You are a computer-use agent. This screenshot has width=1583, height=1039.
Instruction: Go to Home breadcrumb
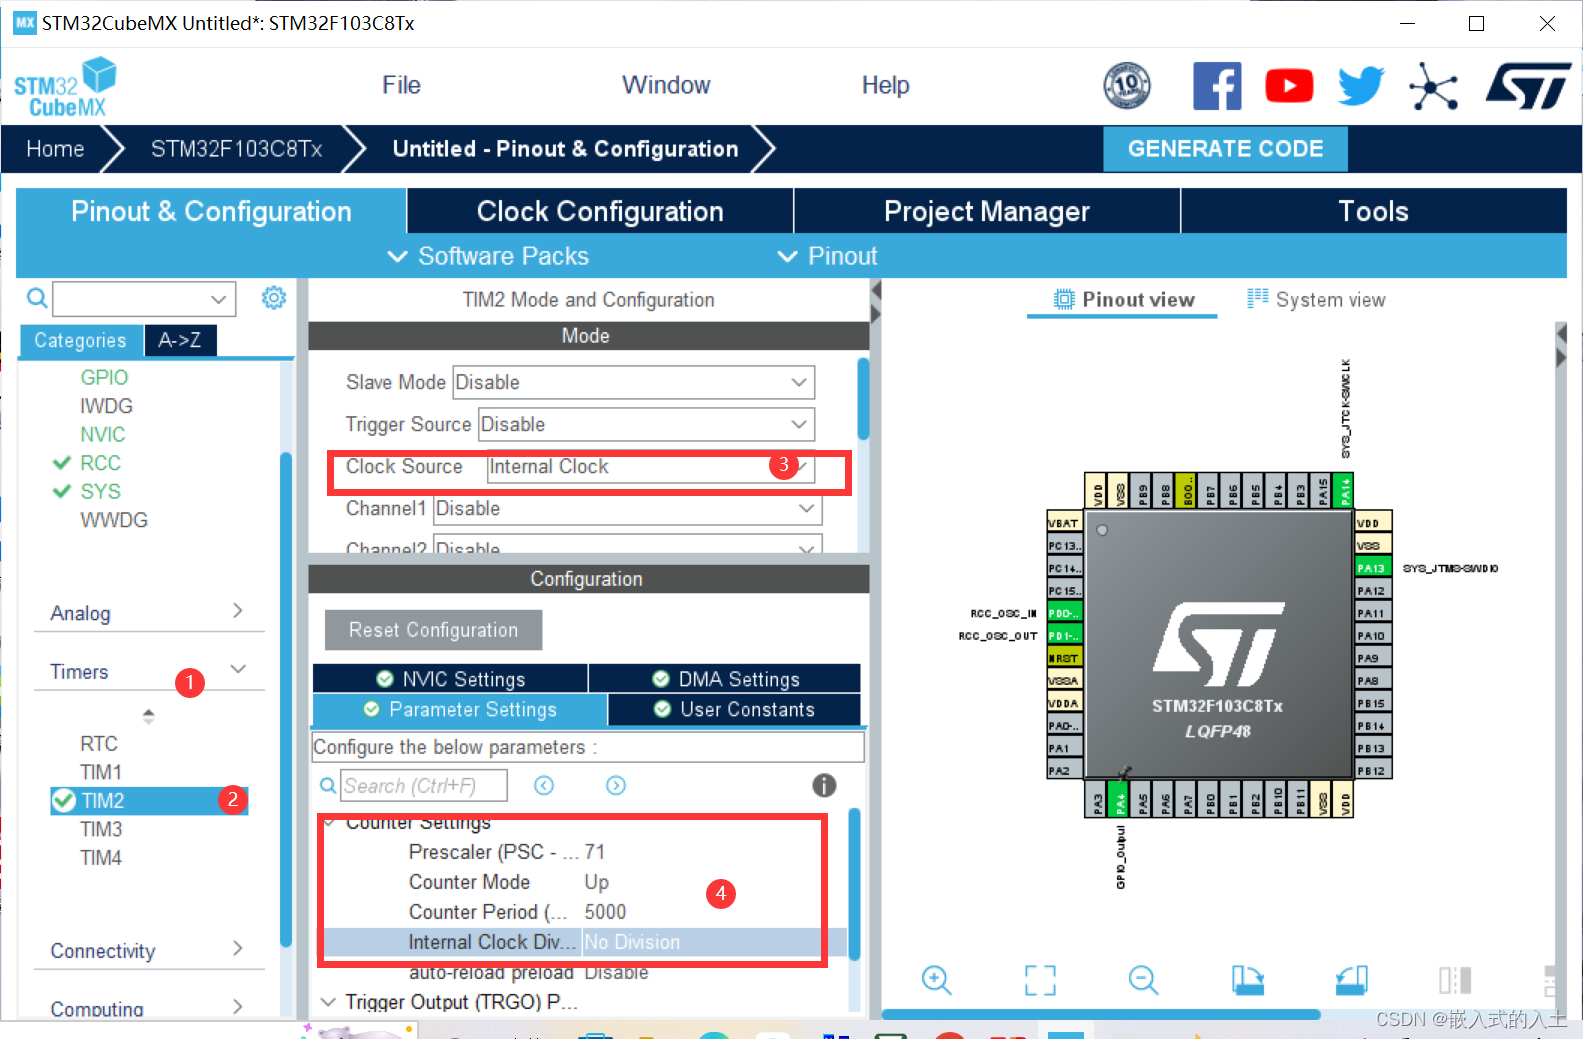[55, 149]
